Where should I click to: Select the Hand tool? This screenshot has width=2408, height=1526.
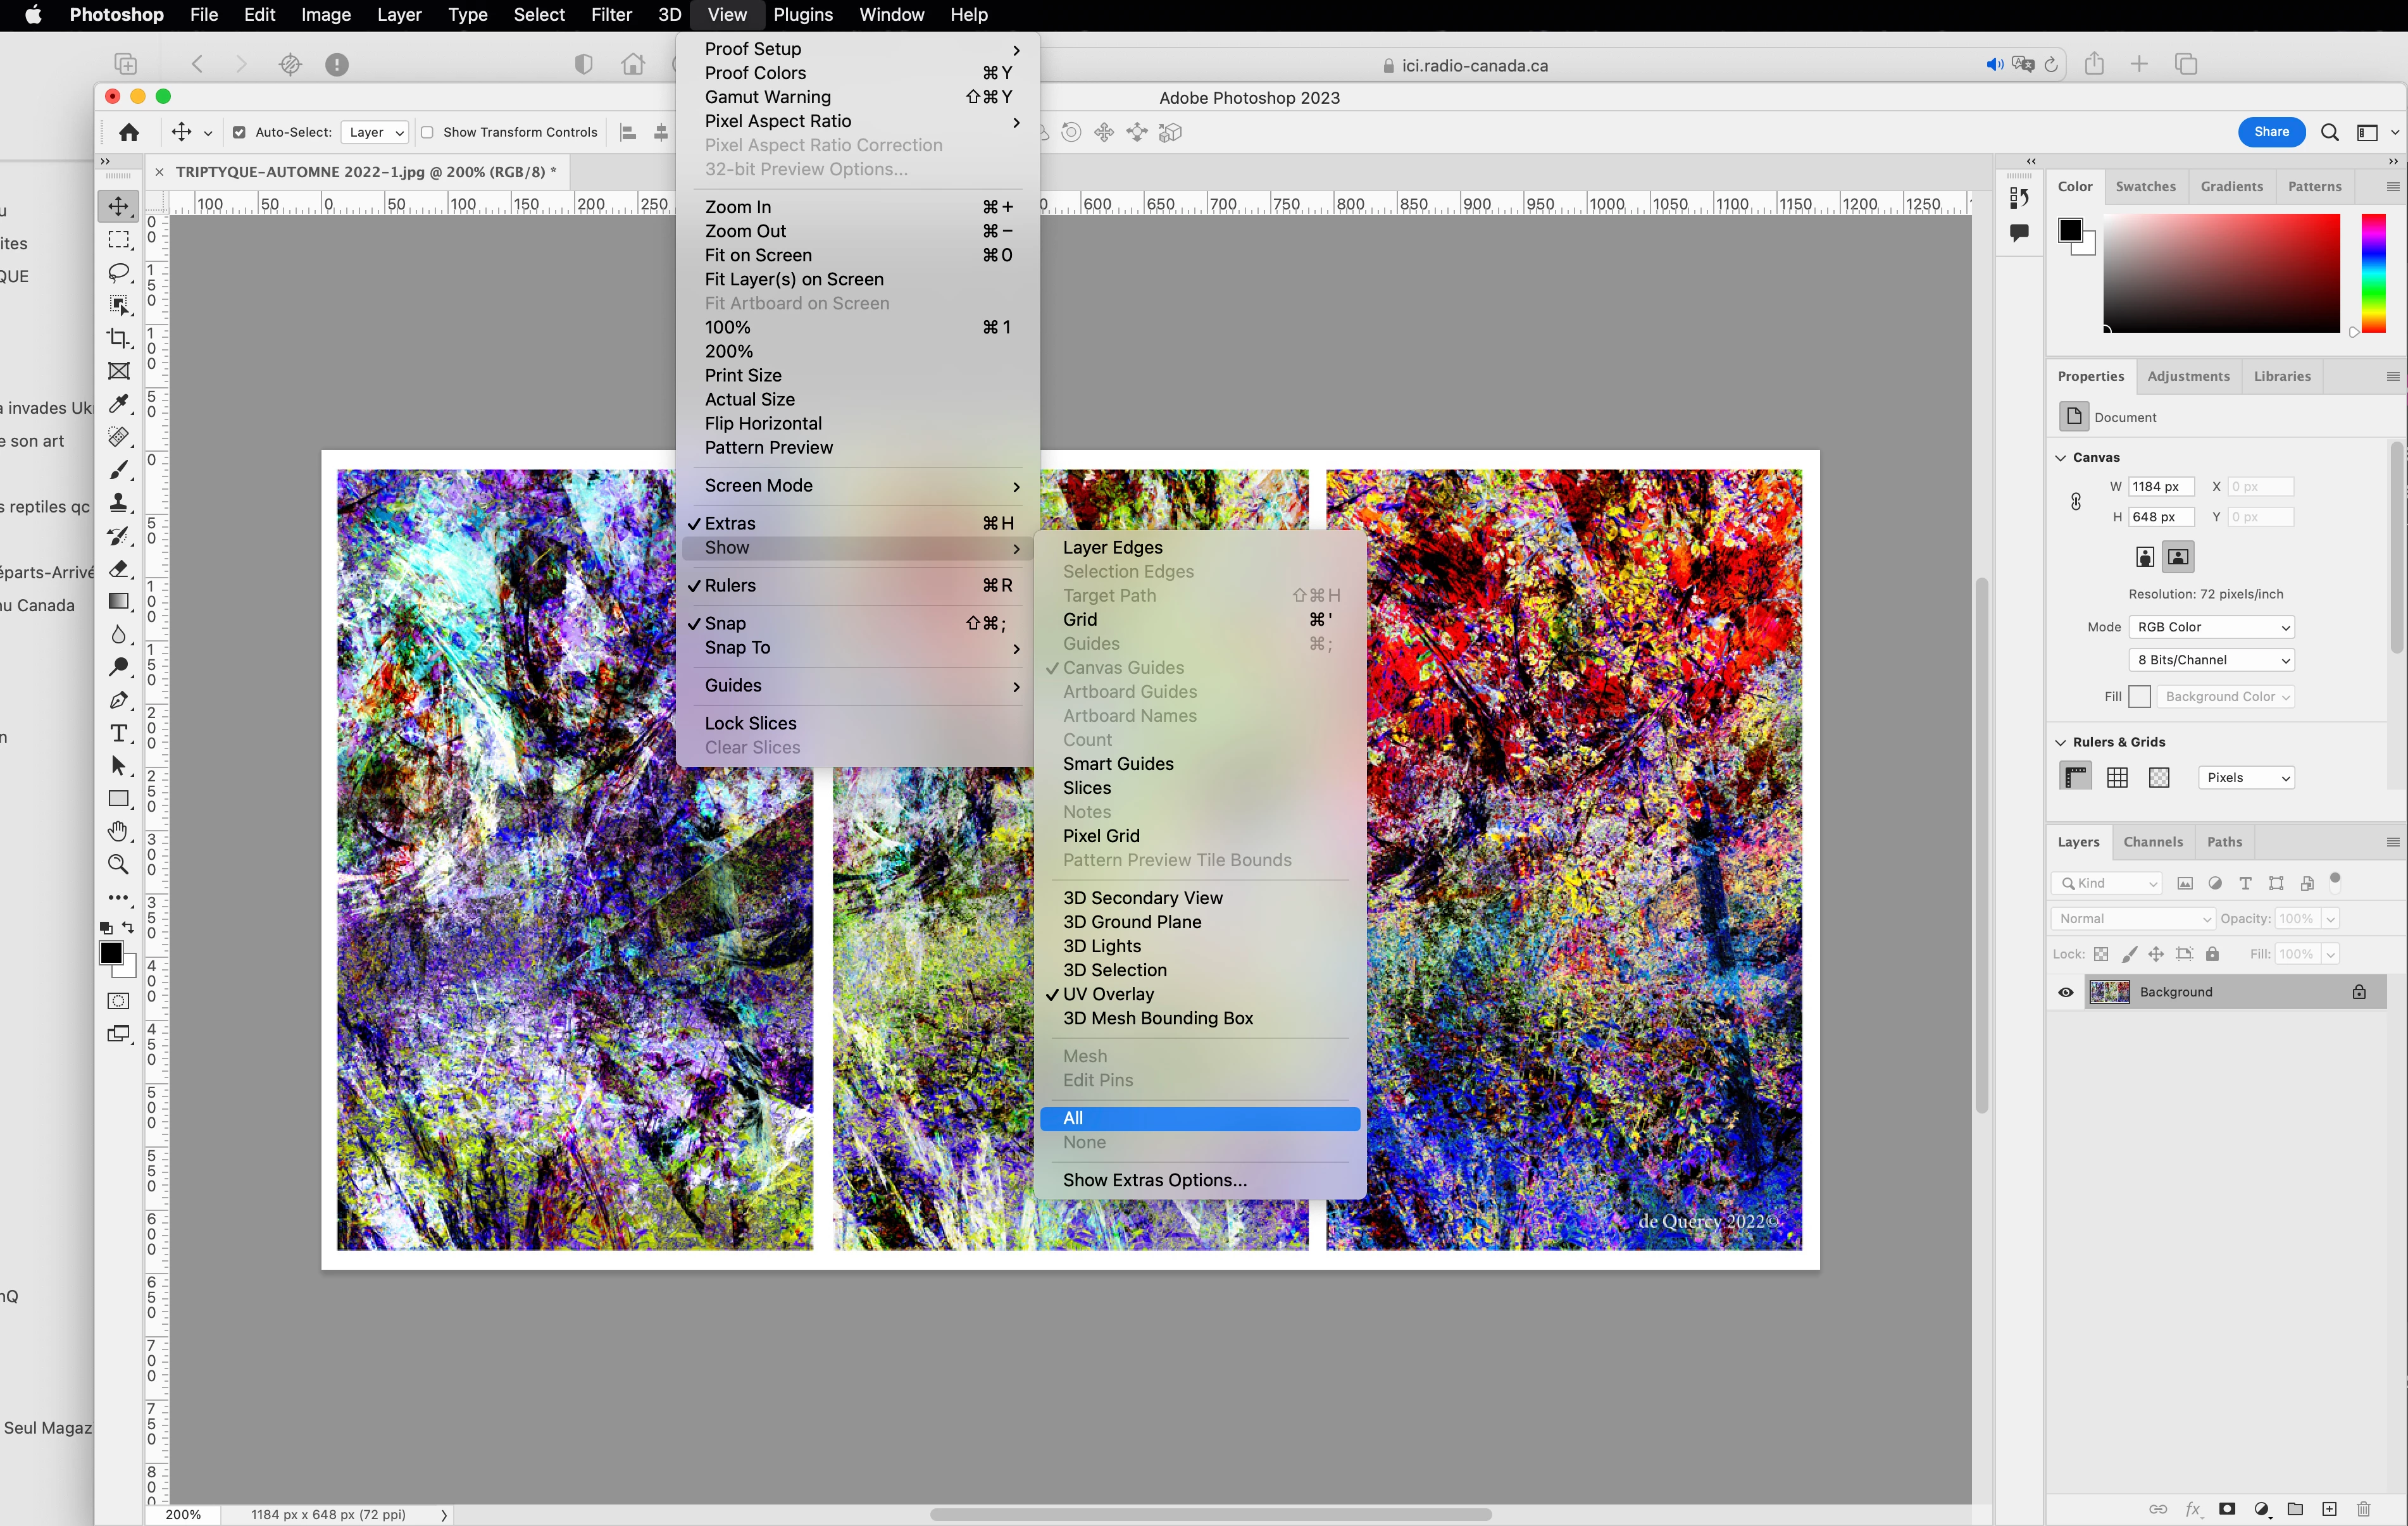point(118,831)
